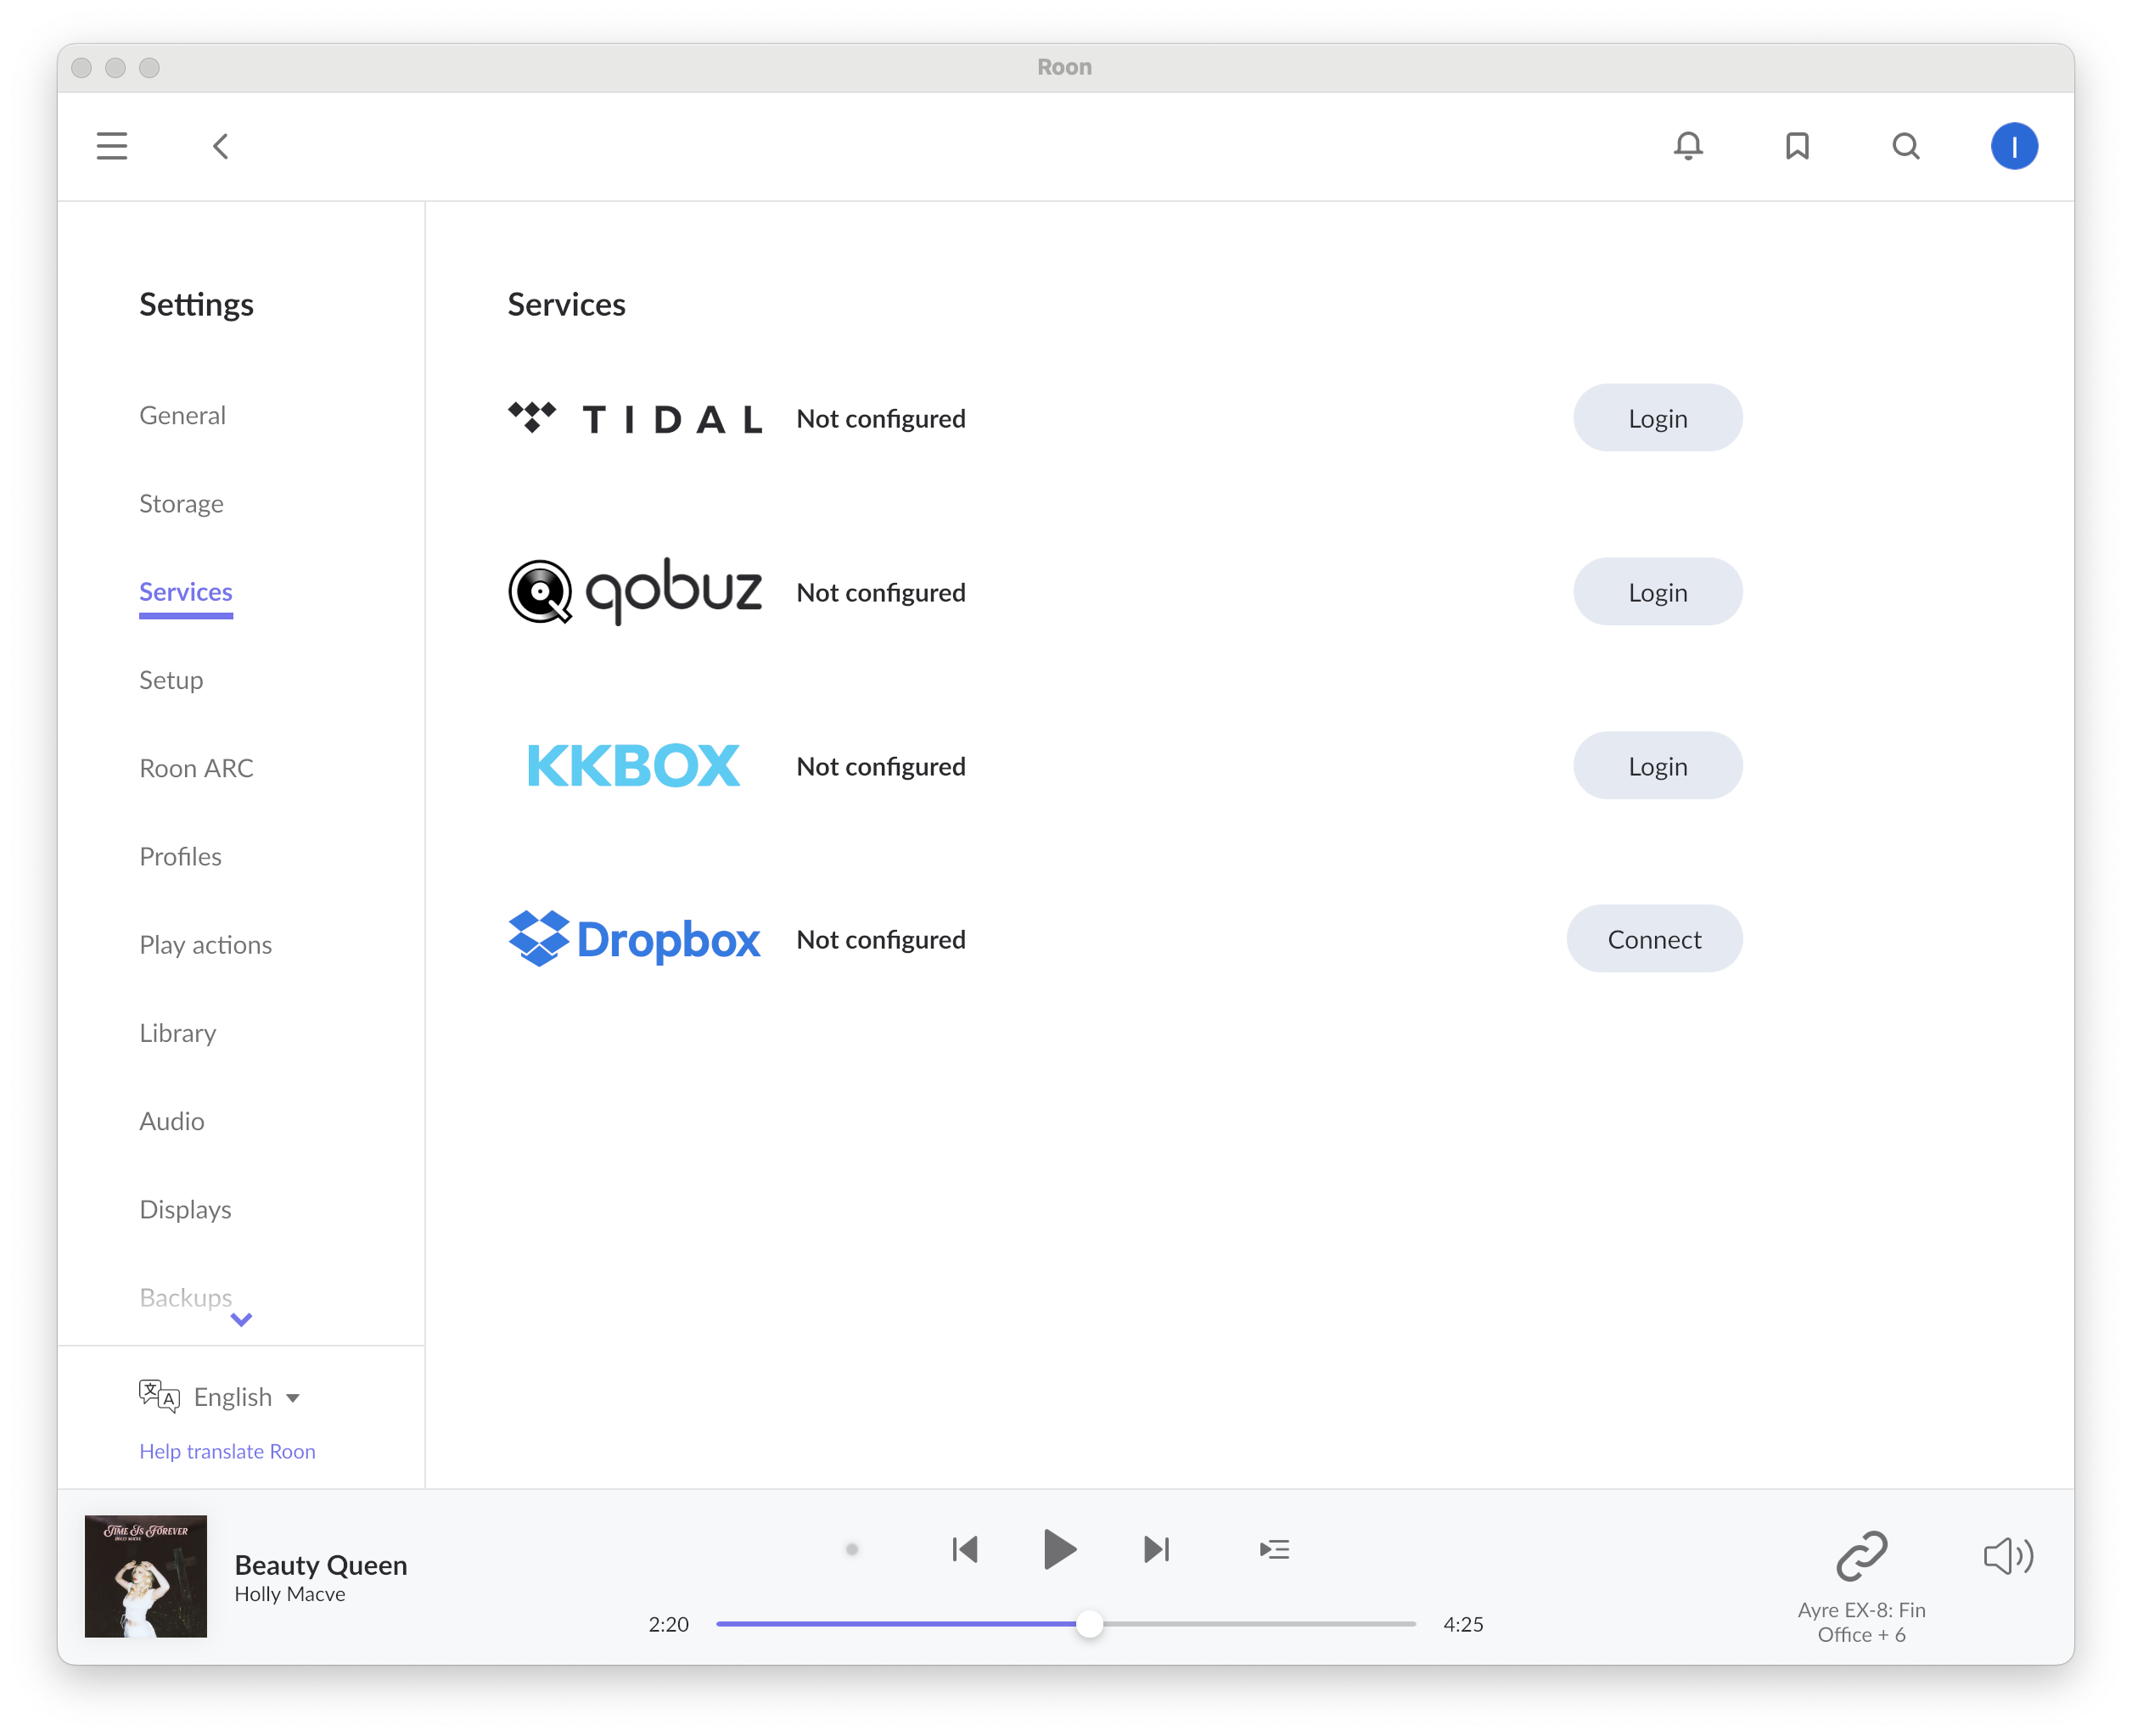Log in to TIDAL

(x=1657, y=418)
